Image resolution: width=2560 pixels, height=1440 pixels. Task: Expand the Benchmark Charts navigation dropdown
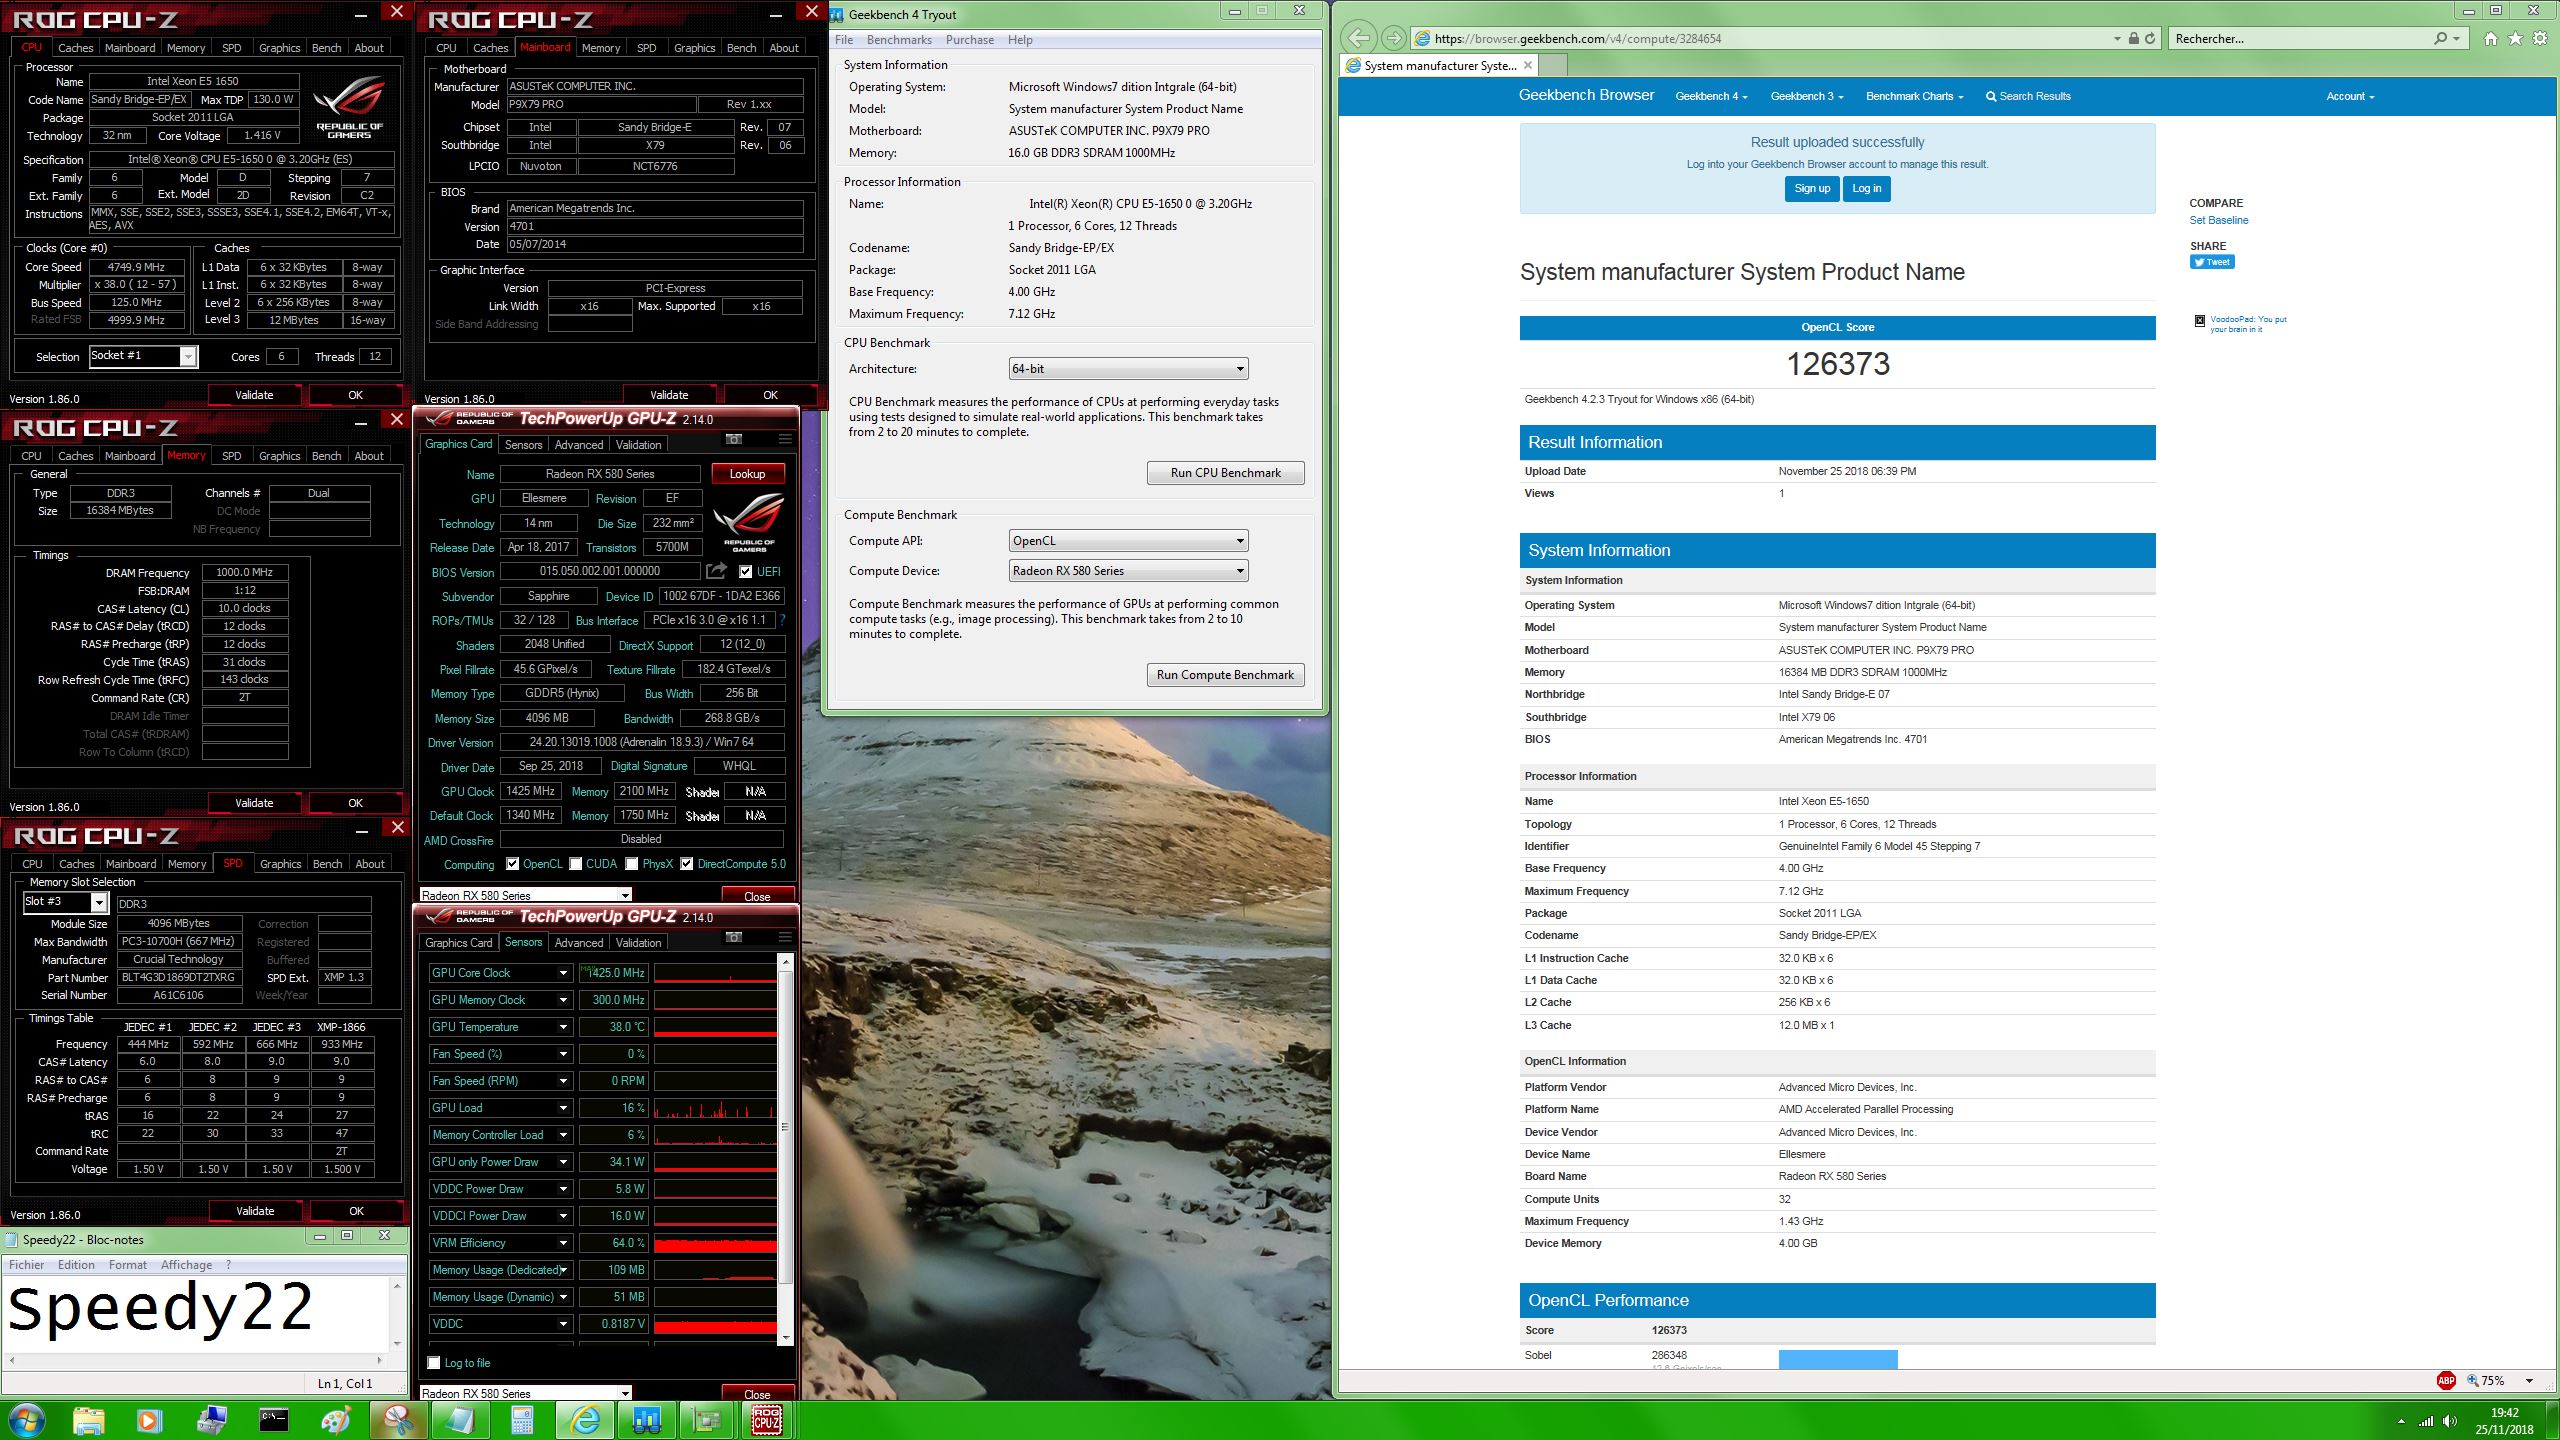[x=1914, y=96]
